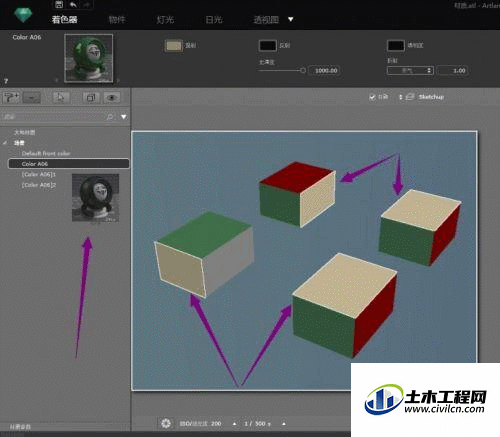Click the save icon in the top bar

59,4
